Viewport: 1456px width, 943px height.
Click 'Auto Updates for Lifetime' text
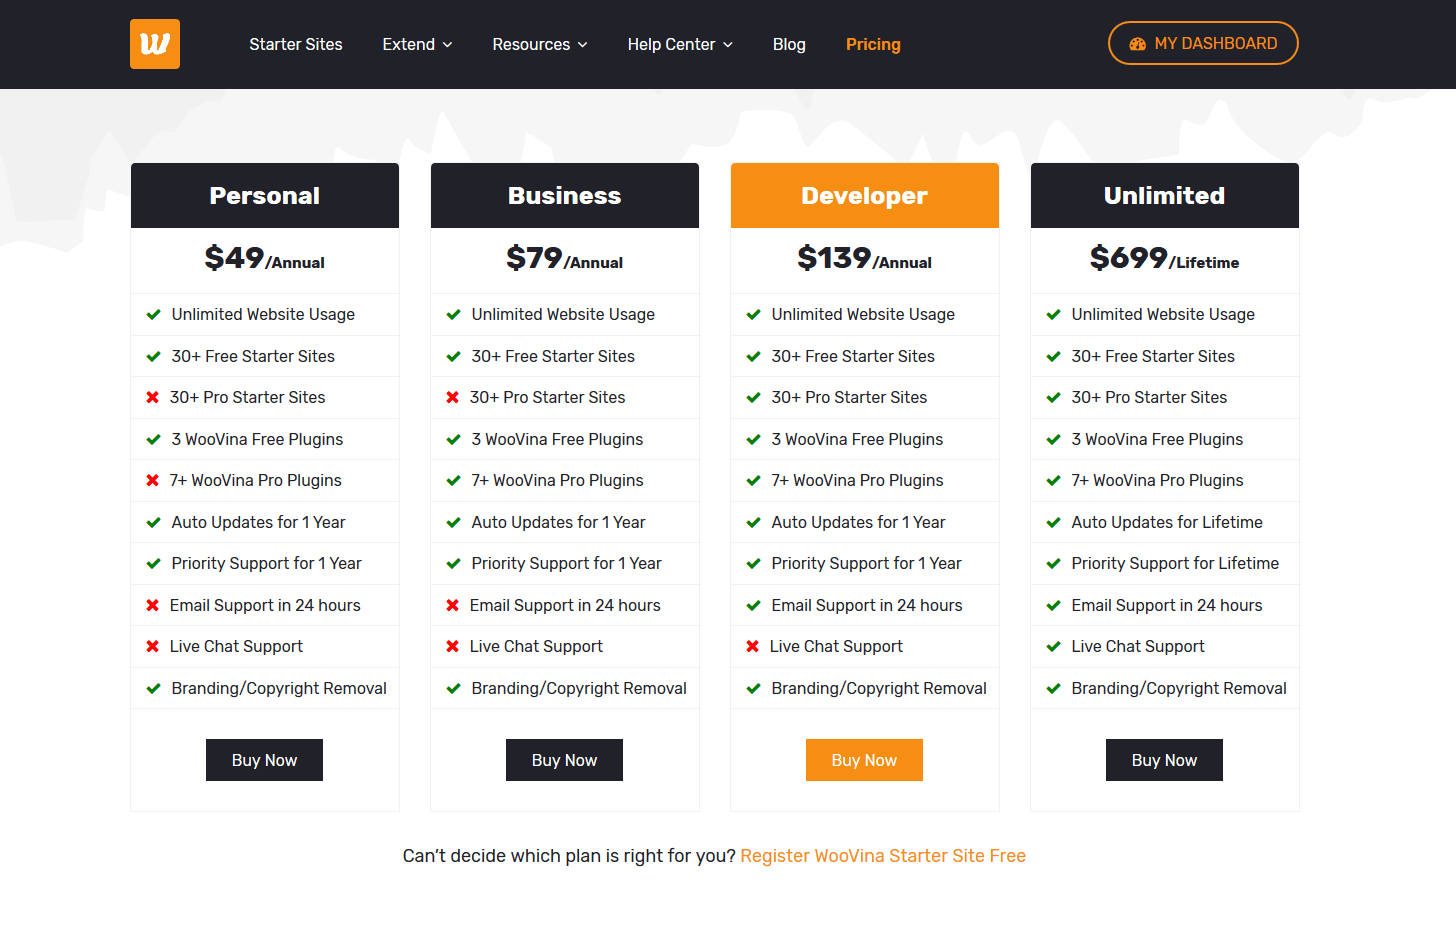[x=1167, y=522]
